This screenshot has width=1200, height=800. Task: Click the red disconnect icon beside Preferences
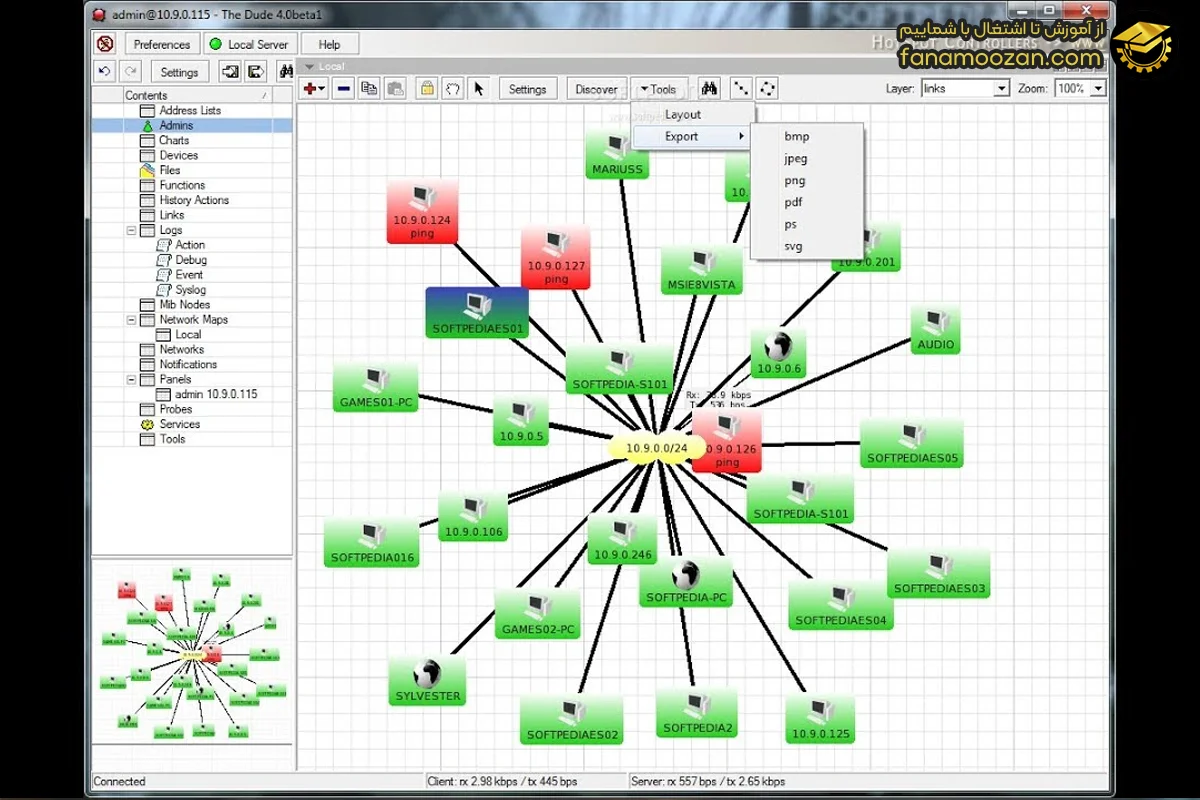105,44
